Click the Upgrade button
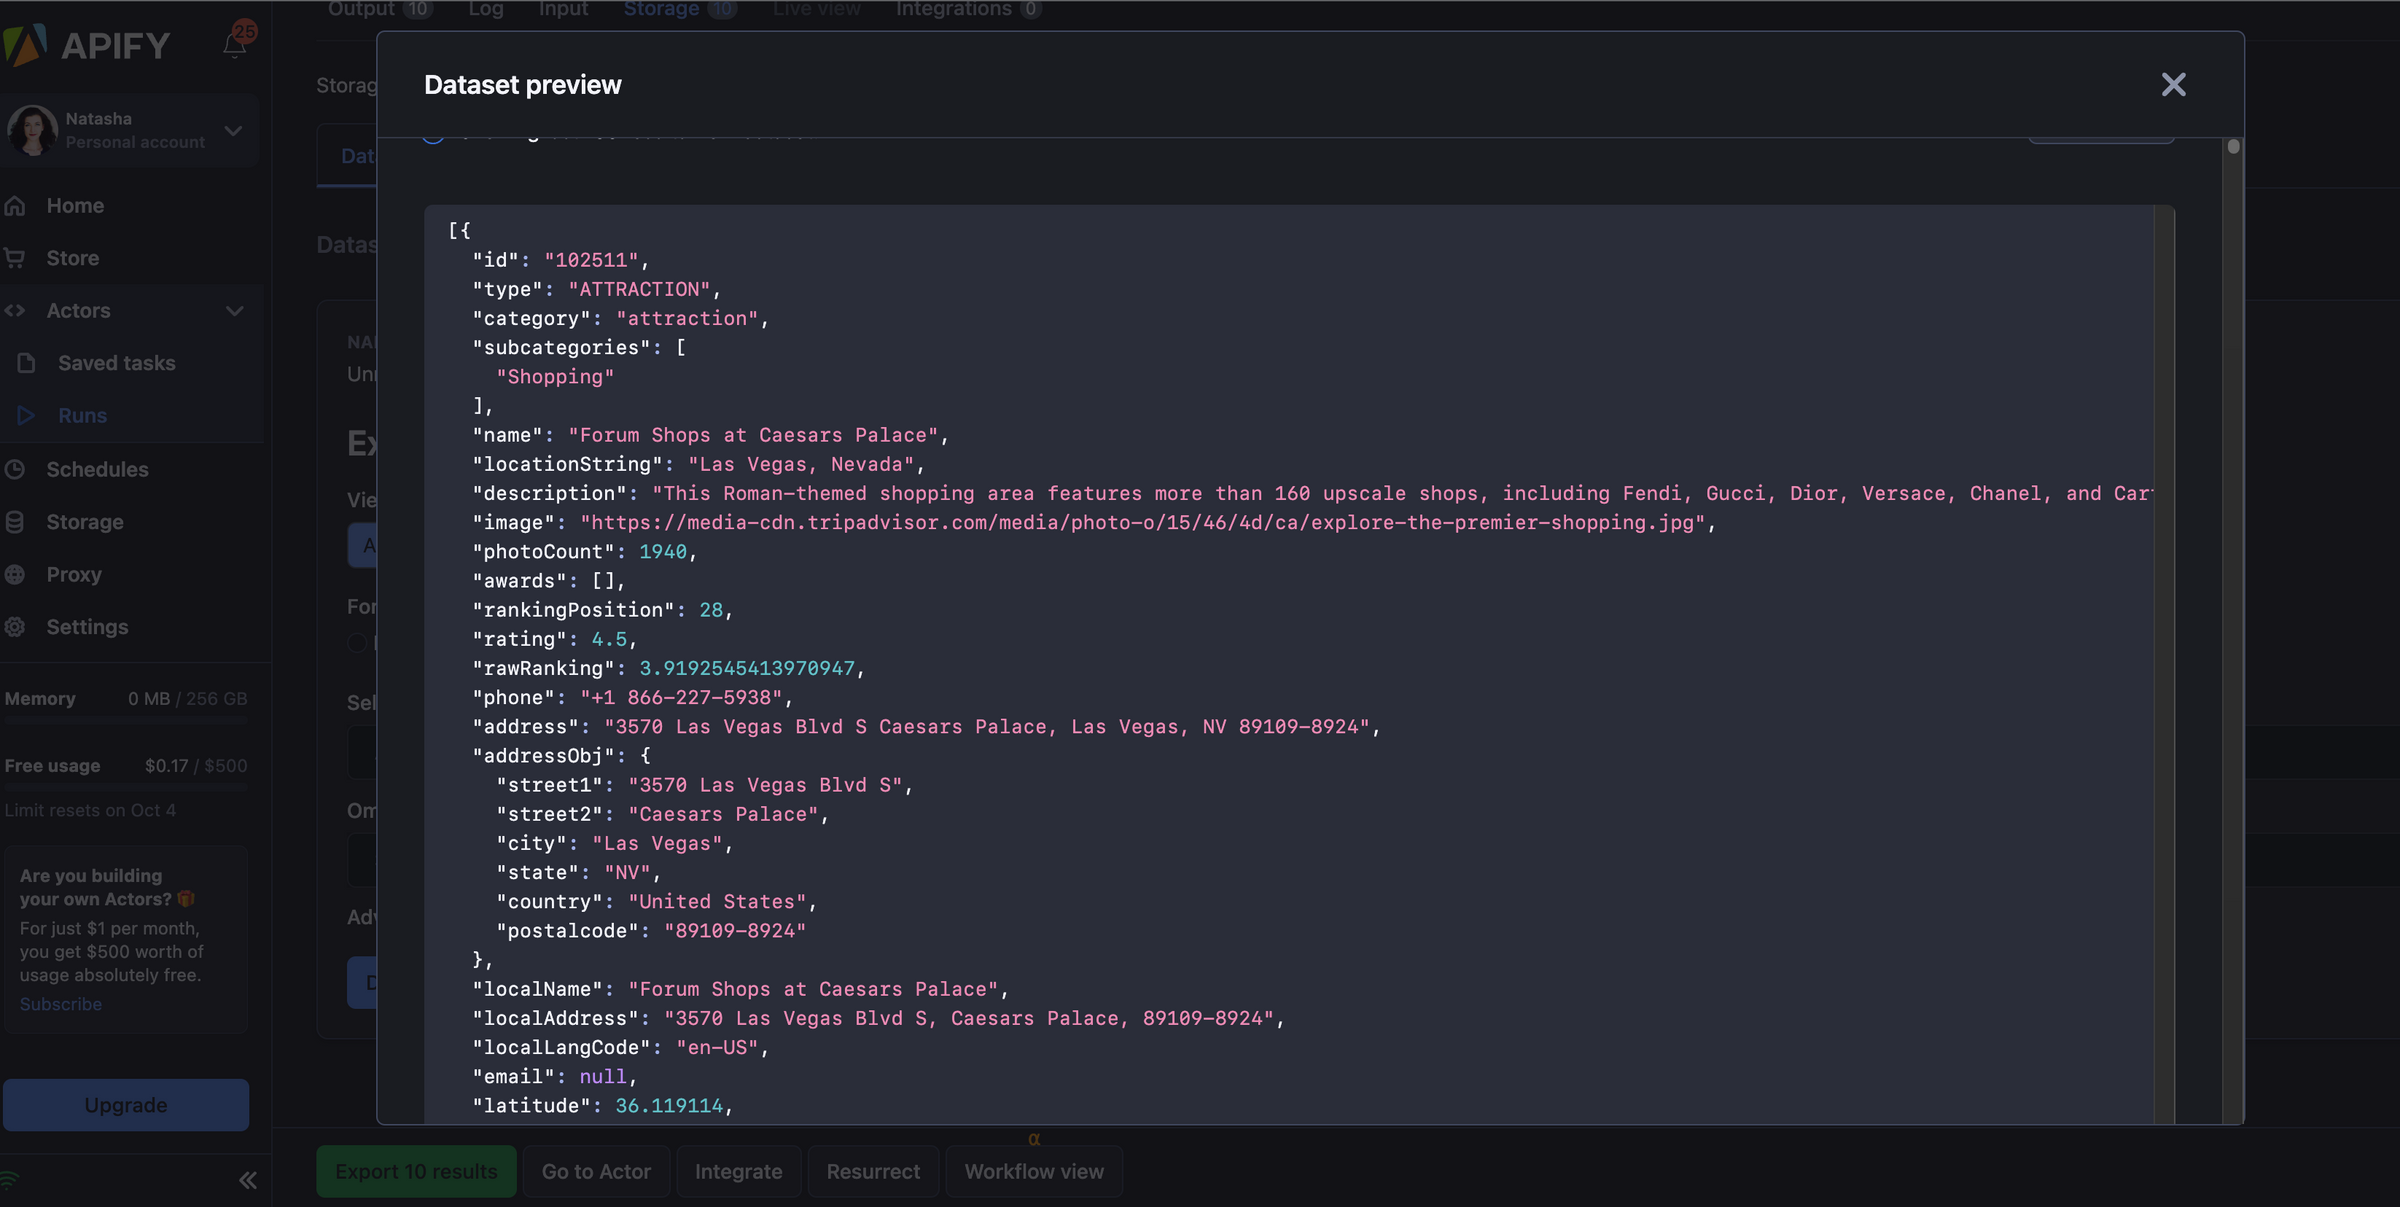Screen dimensions: 2400x1207 click(126, 1105)
